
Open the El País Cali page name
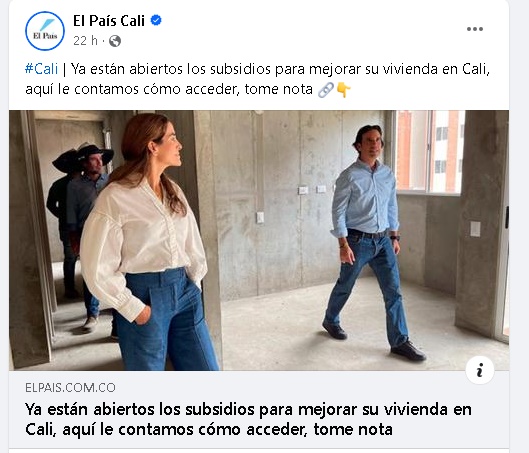[x=109, y=21]
